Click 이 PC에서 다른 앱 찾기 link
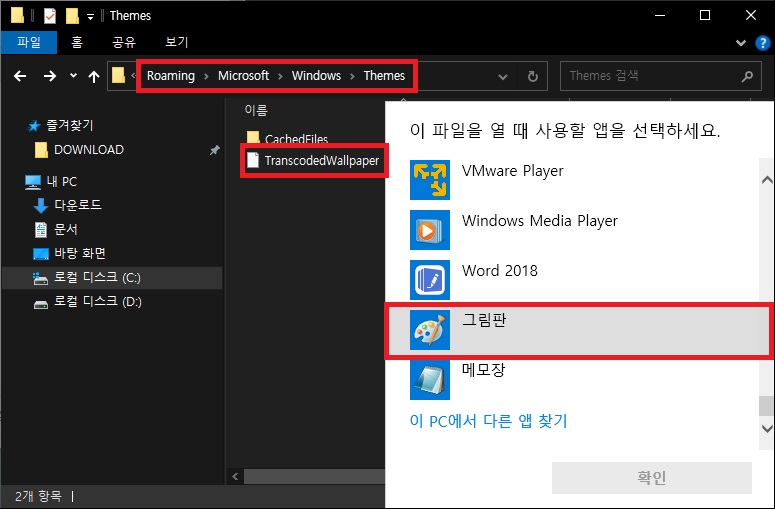 pyautogui.click(x=488, y=421)
